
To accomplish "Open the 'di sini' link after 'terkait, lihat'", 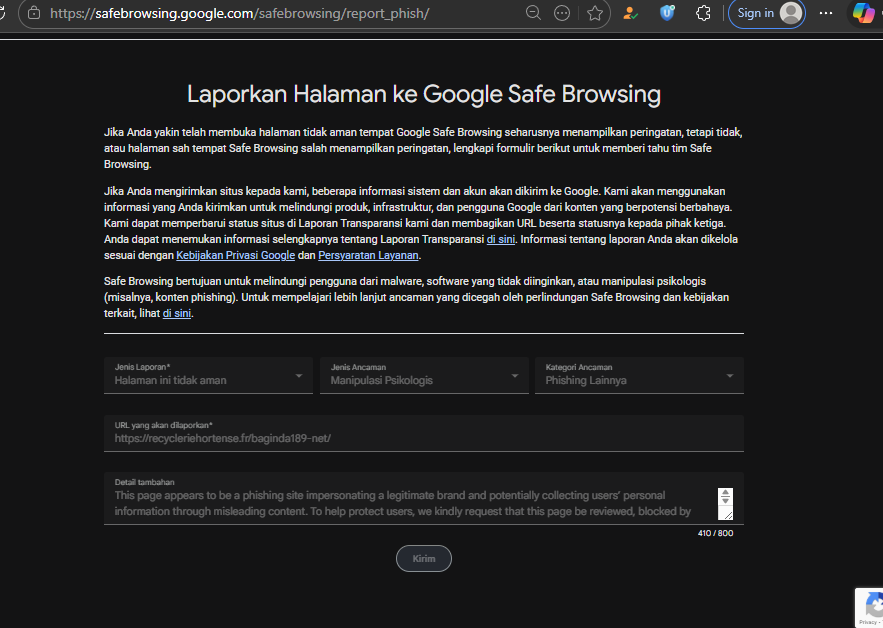I will (x=177, y=313).
